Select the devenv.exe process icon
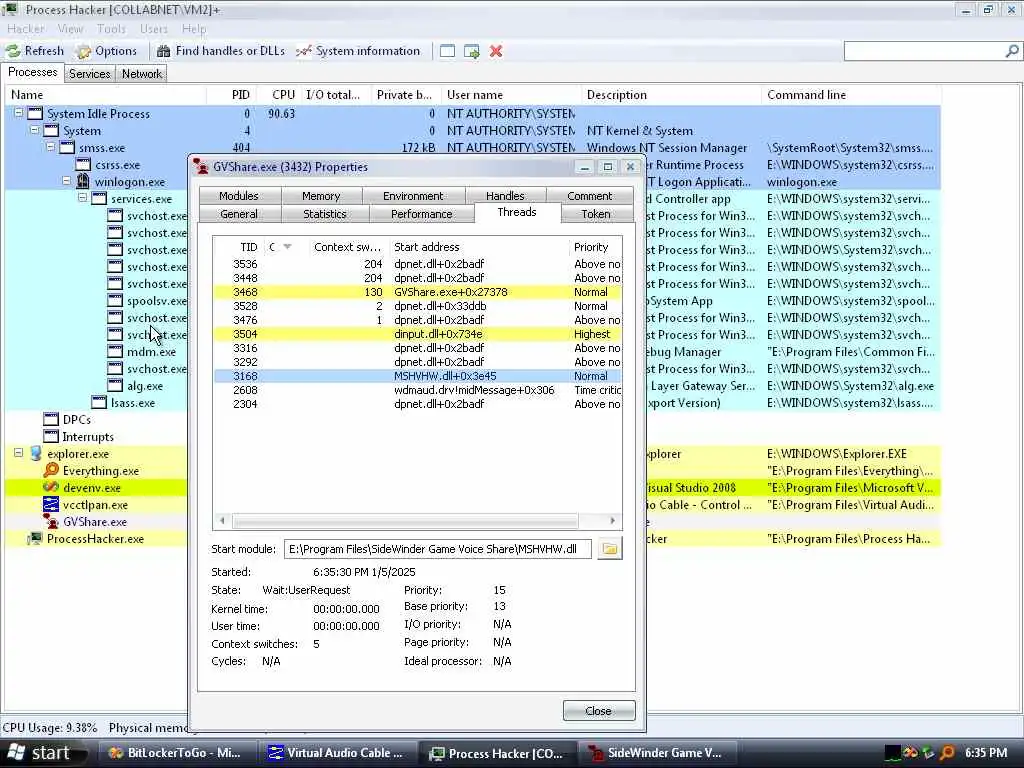1024x768 pixels. [51, 487]
